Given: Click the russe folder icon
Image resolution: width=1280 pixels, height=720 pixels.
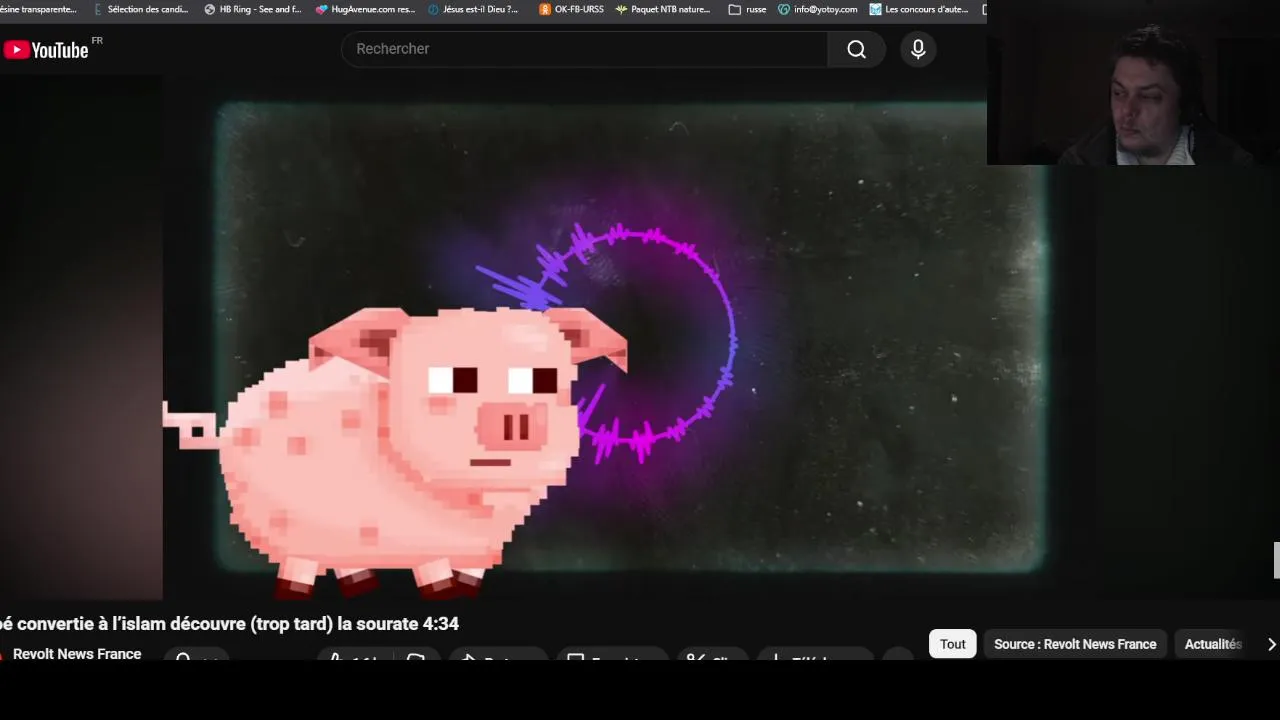Looking at the screenshot, I should (735, 9).
